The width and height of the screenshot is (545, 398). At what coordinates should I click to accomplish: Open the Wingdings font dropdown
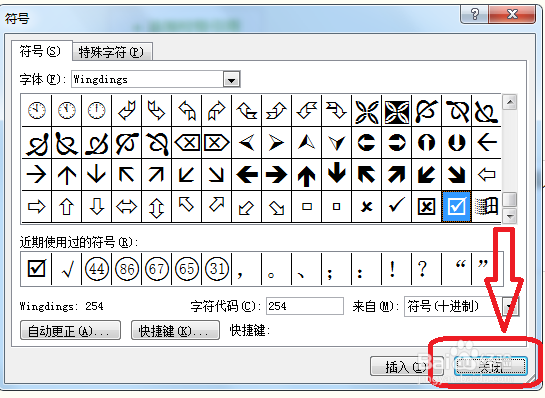click(x=231, y=80)
